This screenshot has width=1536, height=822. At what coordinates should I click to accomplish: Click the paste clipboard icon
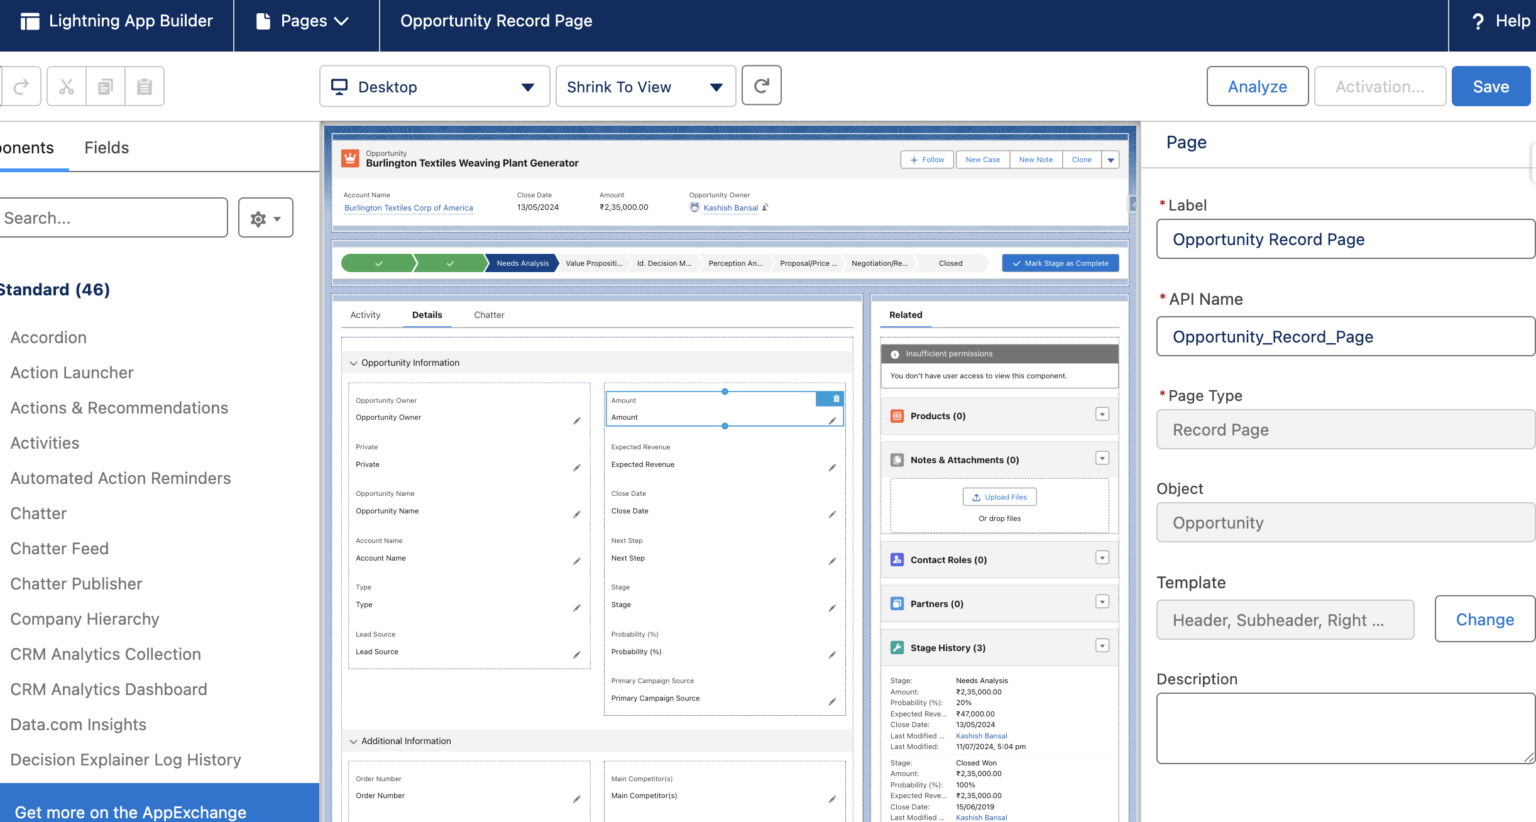(144, 87)
